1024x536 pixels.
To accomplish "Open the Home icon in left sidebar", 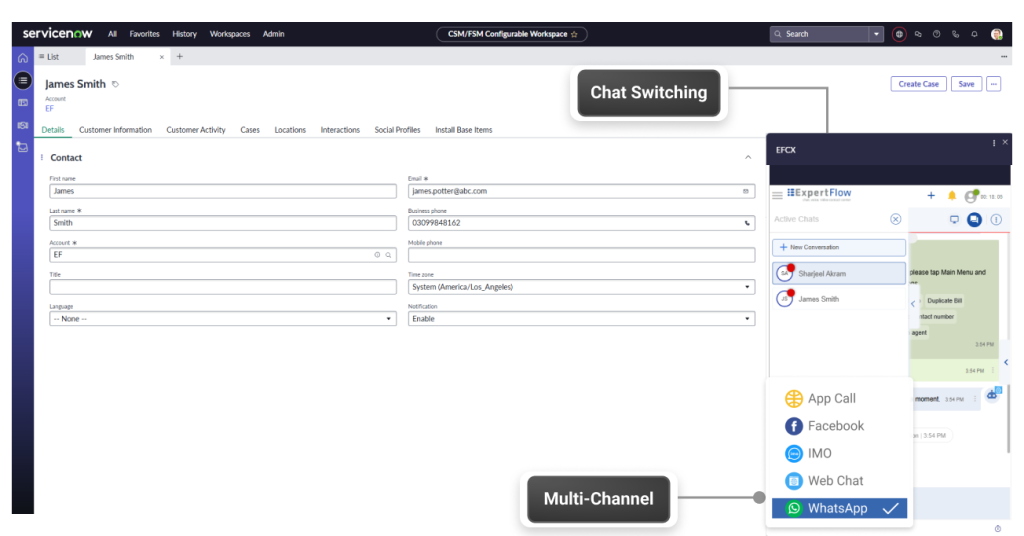I will tap(22, 58).
